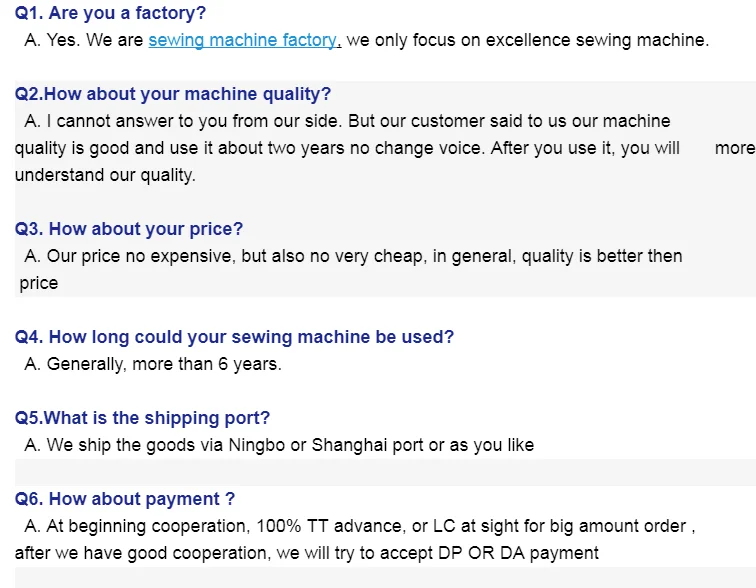The width and height of the screenshot is (756, 588).
Task: Select the 'Q2.How about your machine quality?' heading
Action: tap(172, 95)
